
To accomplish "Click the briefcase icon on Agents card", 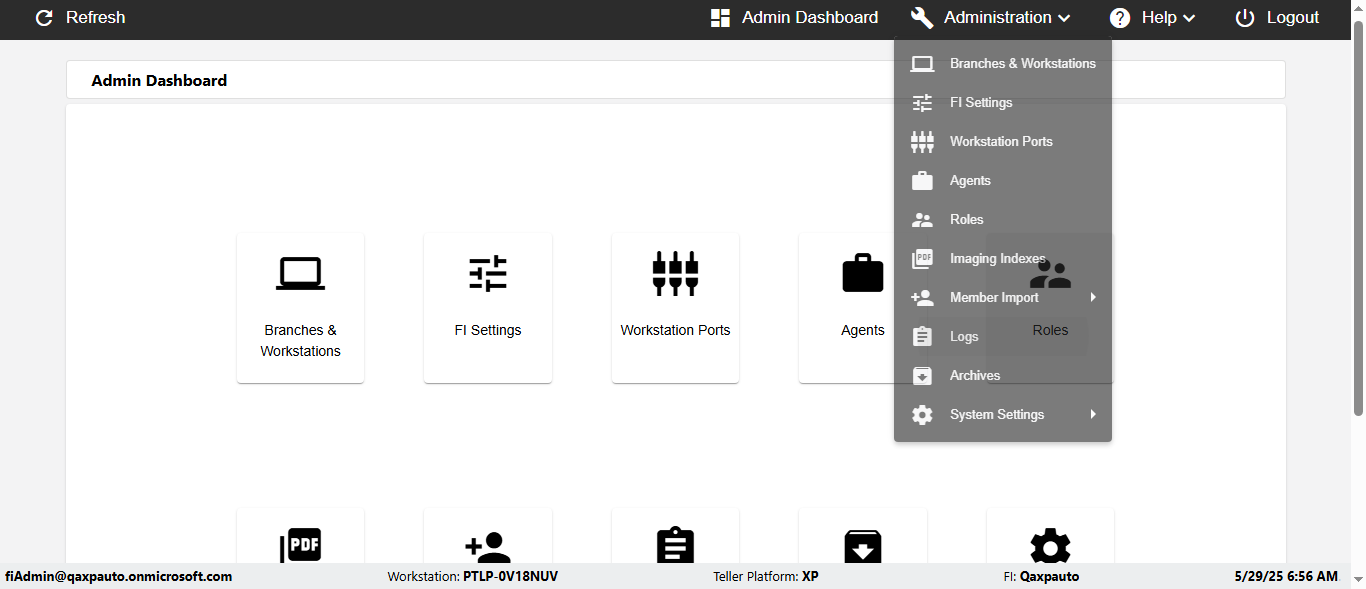I will pyautogui.click(x=863, y=272).
